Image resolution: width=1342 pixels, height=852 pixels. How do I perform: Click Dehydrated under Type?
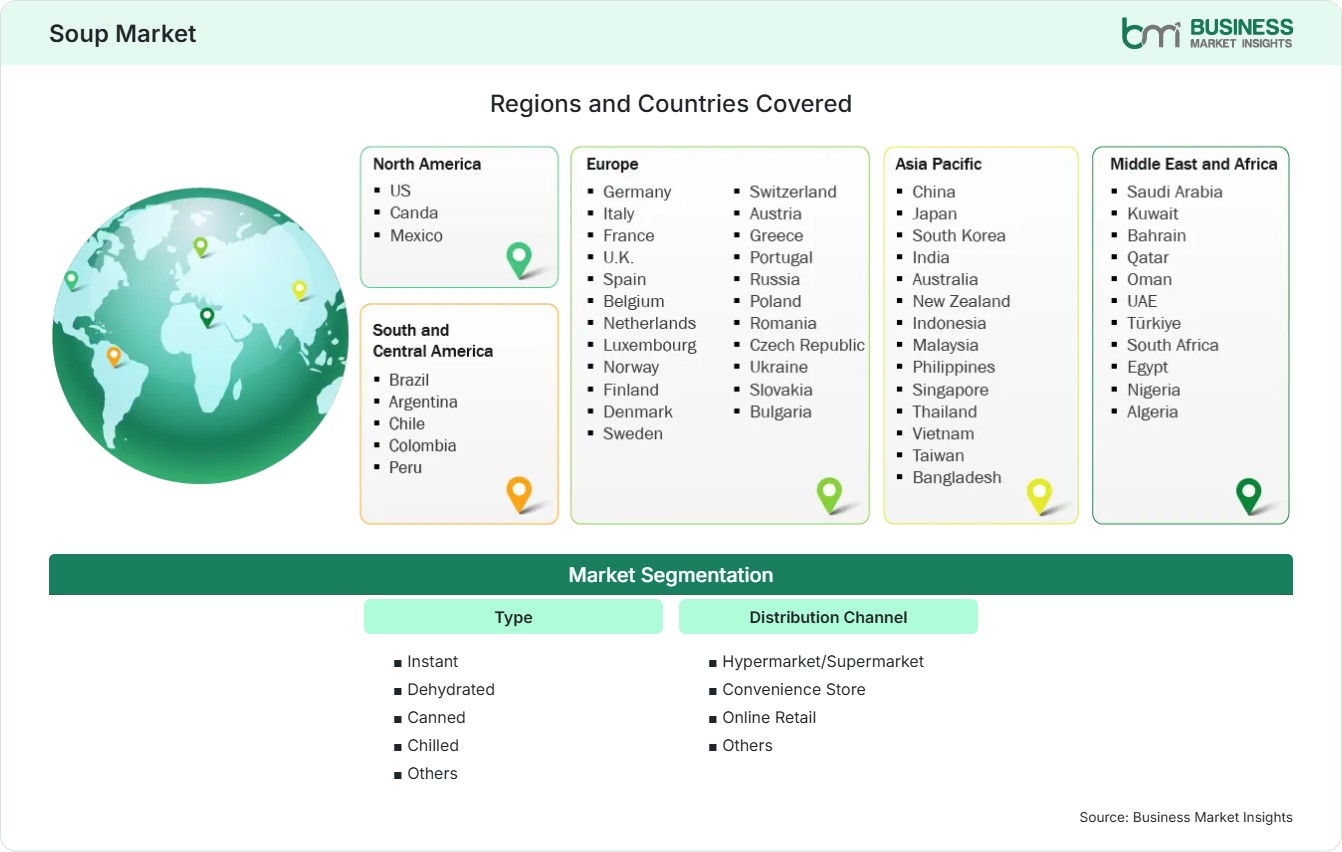(x=451, y=690)
